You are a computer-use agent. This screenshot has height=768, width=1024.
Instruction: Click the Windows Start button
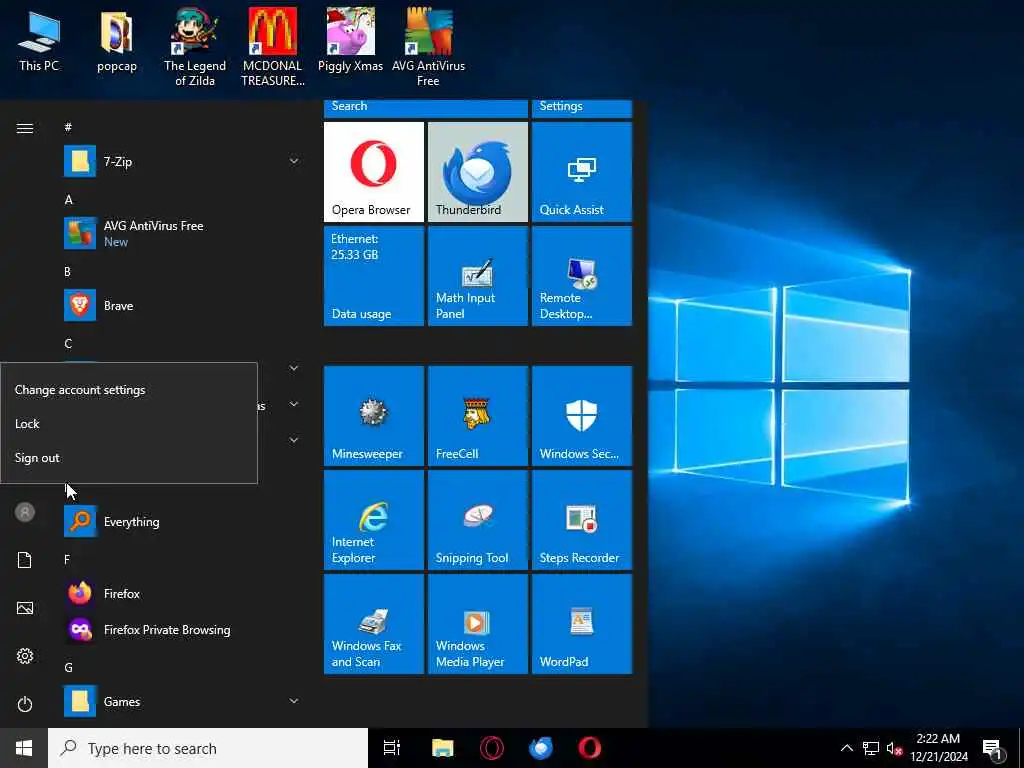tap(24, 748)
